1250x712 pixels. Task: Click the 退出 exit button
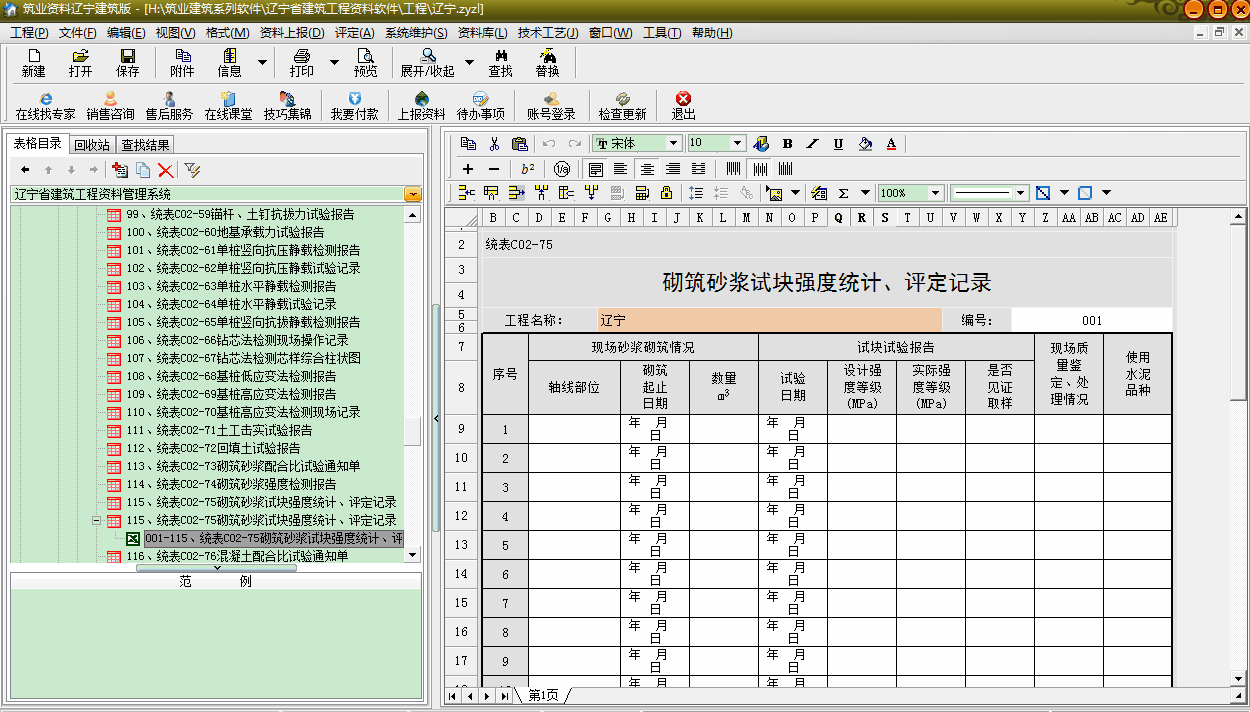point(683,105)
